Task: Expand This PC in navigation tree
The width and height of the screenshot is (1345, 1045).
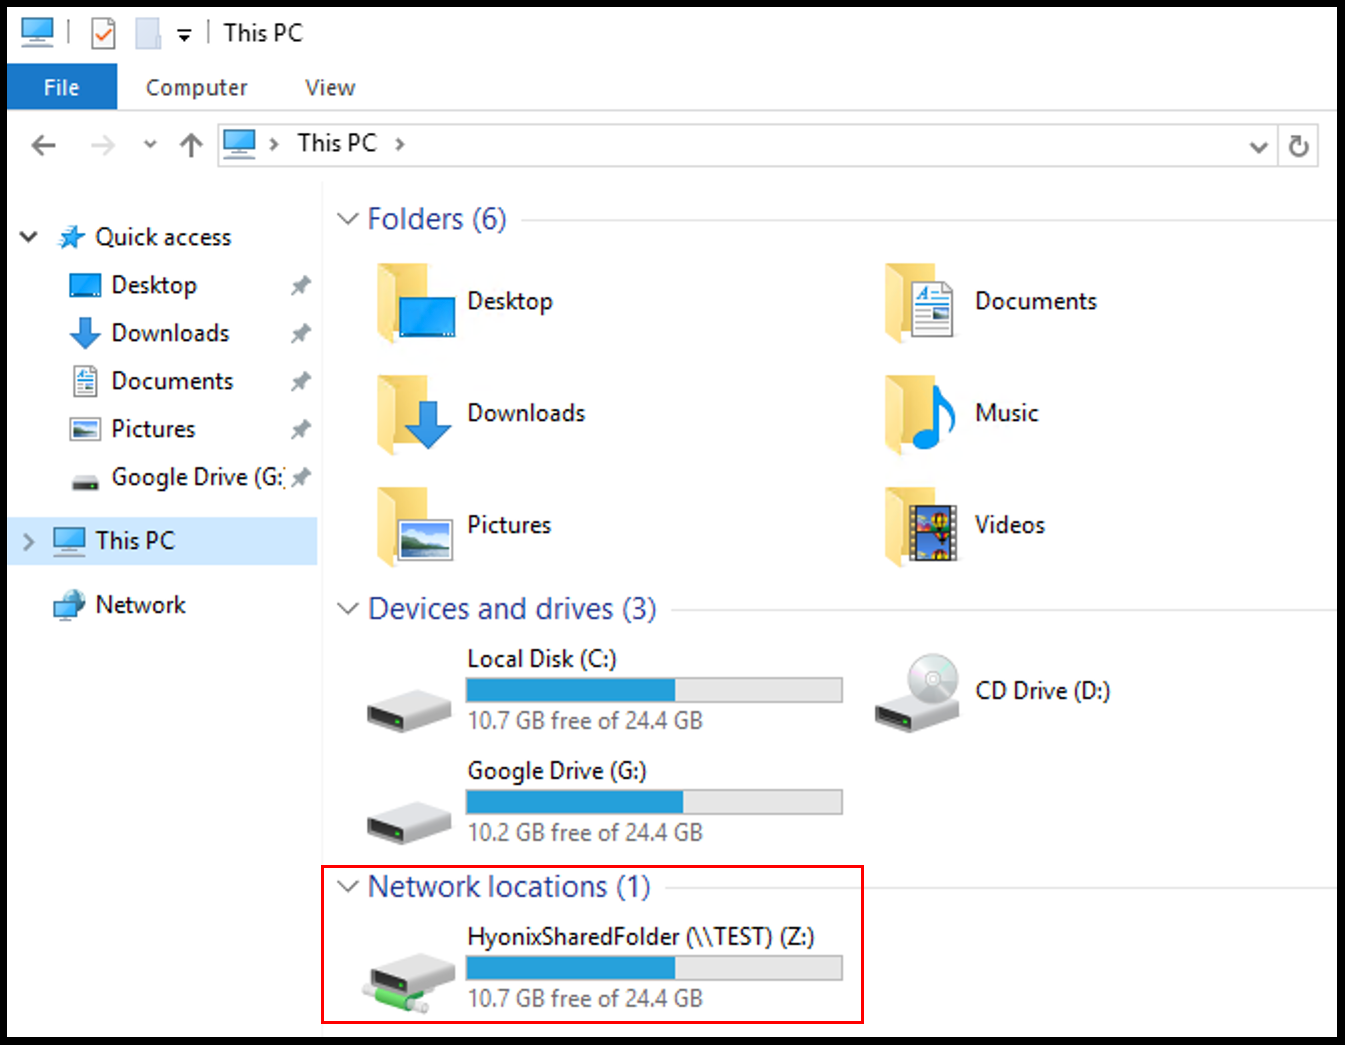Action: pos(28,542)
